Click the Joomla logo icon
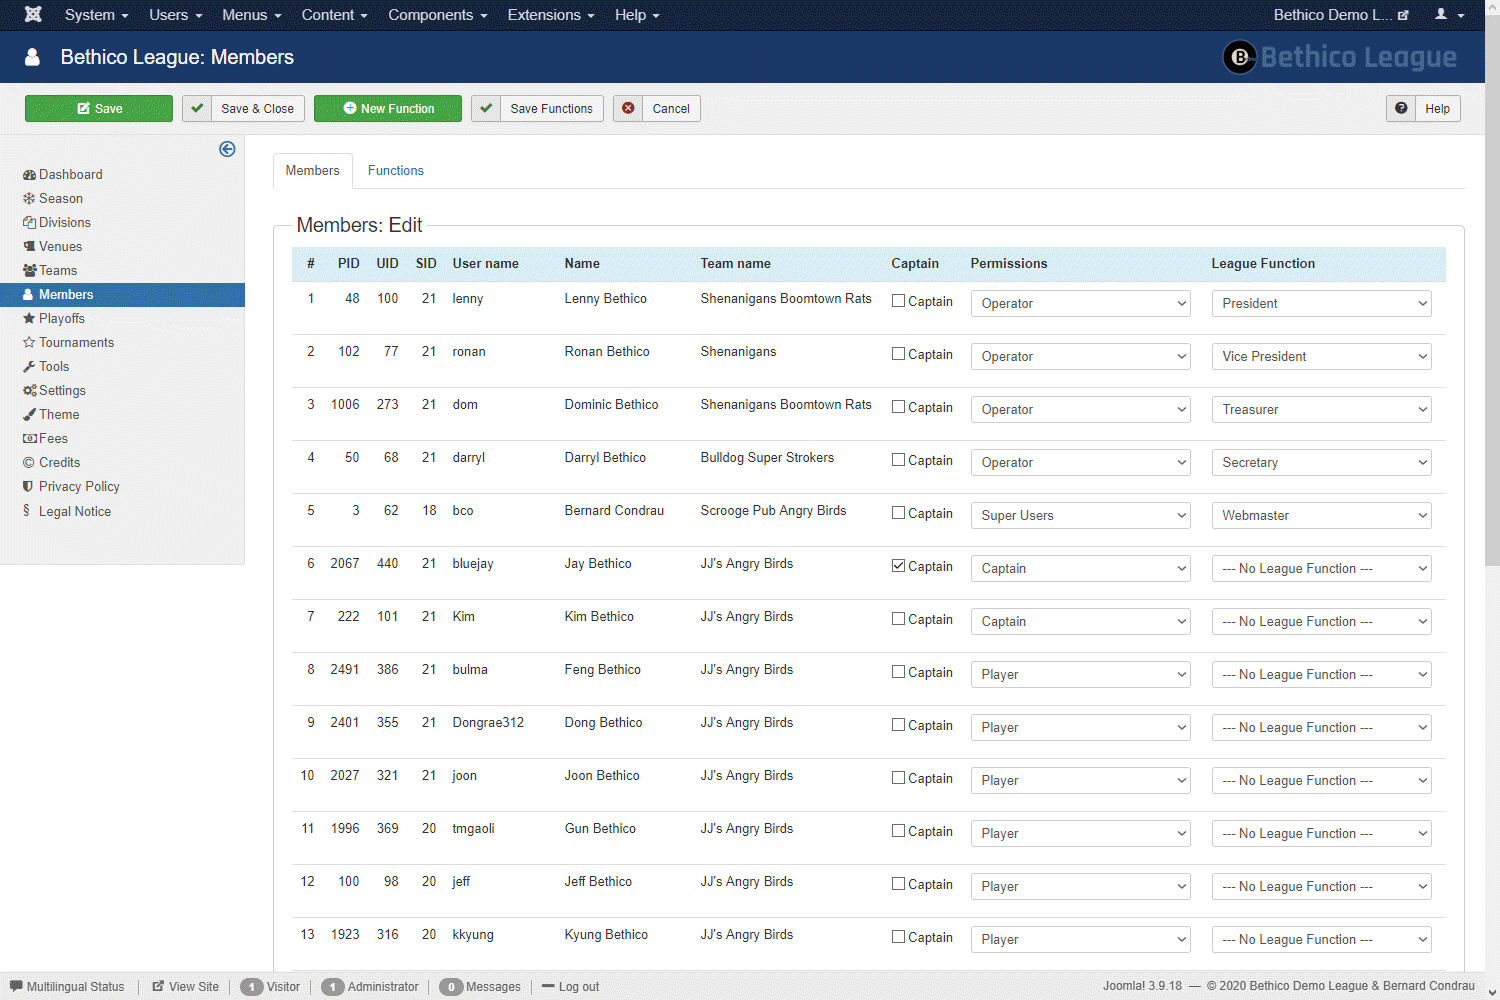 point(33,15)
